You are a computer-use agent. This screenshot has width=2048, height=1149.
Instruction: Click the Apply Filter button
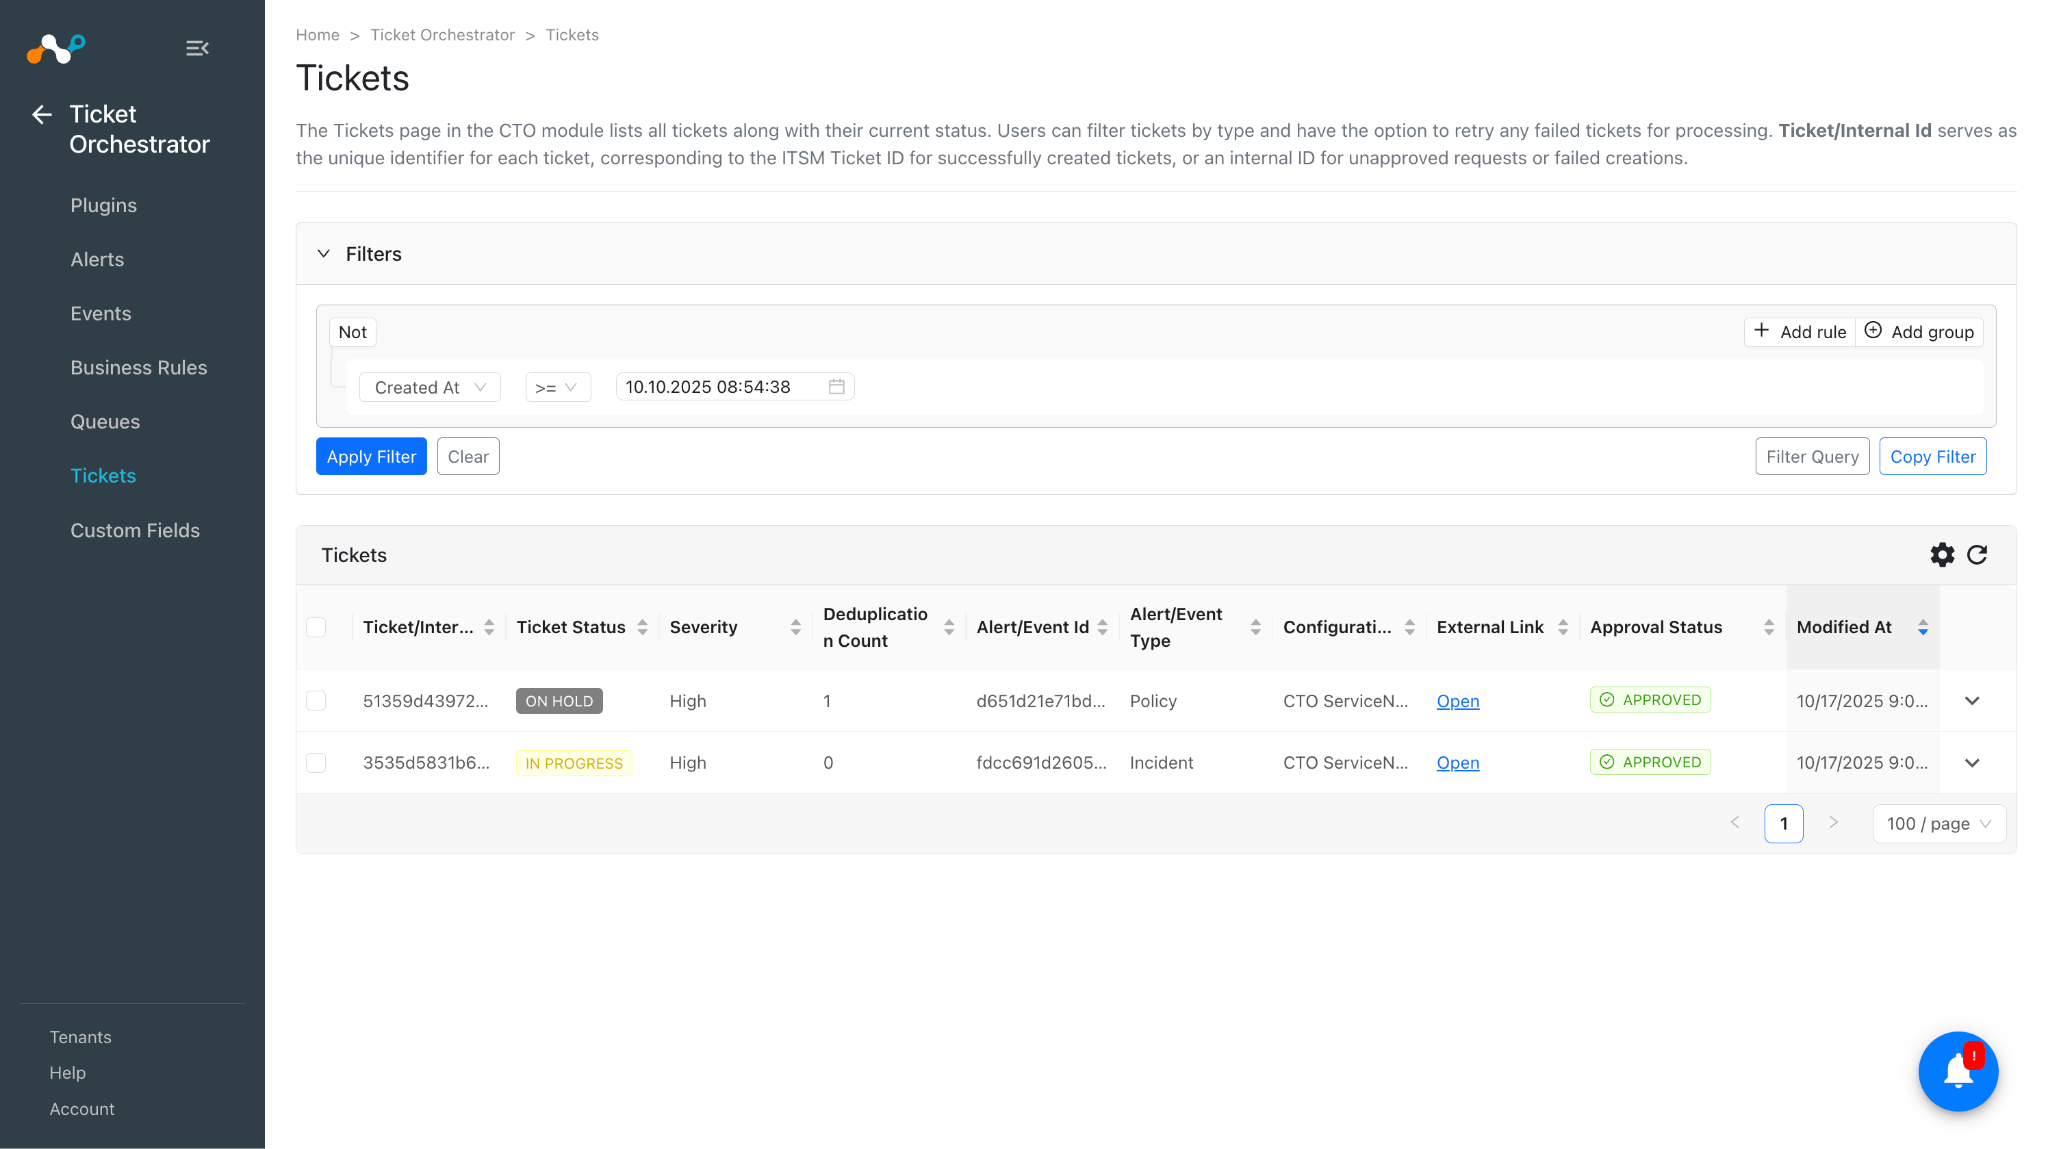click(371, 456)
